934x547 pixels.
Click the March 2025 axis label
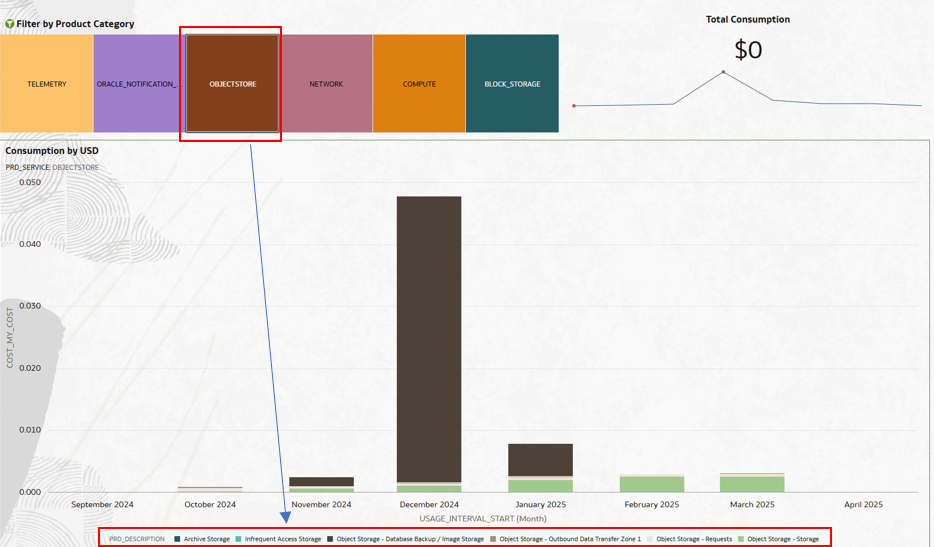(752, 504)
